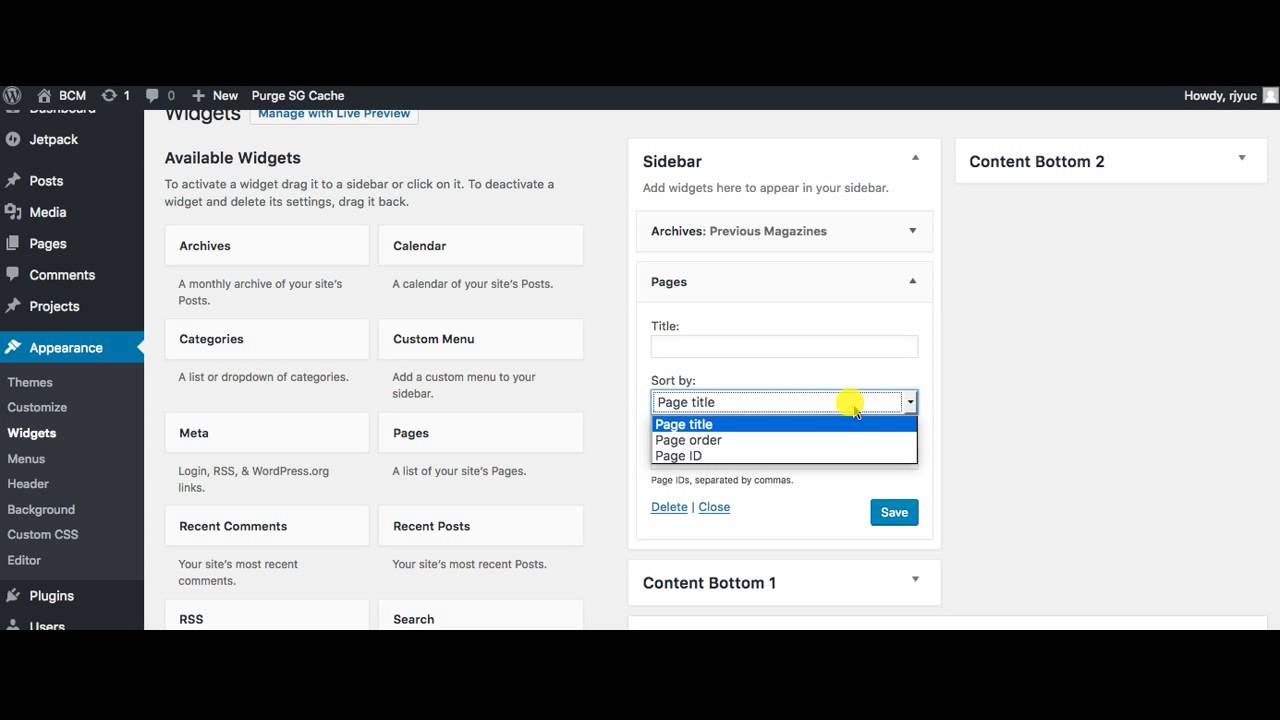Select the Calendar available widget
The image size is (1280, 720).
[x=481, y=246]
